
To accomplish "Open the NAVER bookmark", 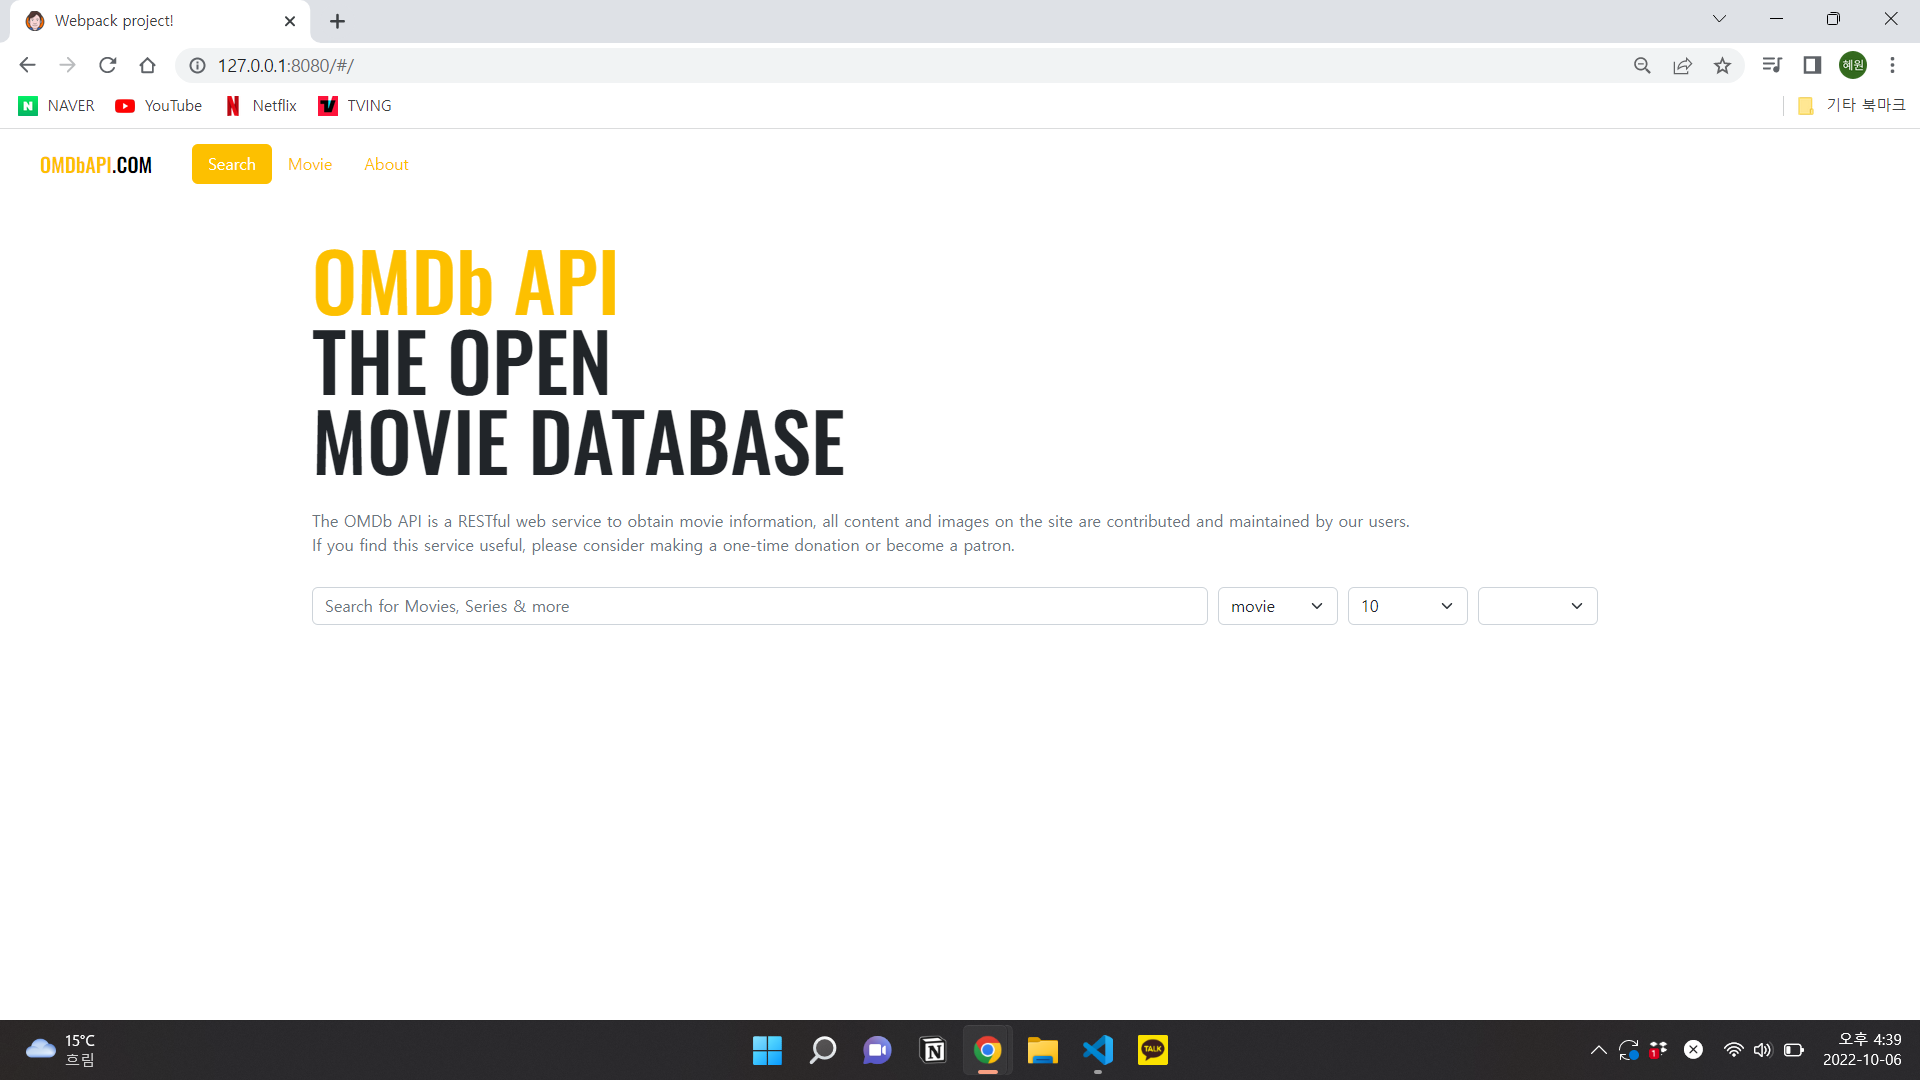I will [x=56, y=106].
